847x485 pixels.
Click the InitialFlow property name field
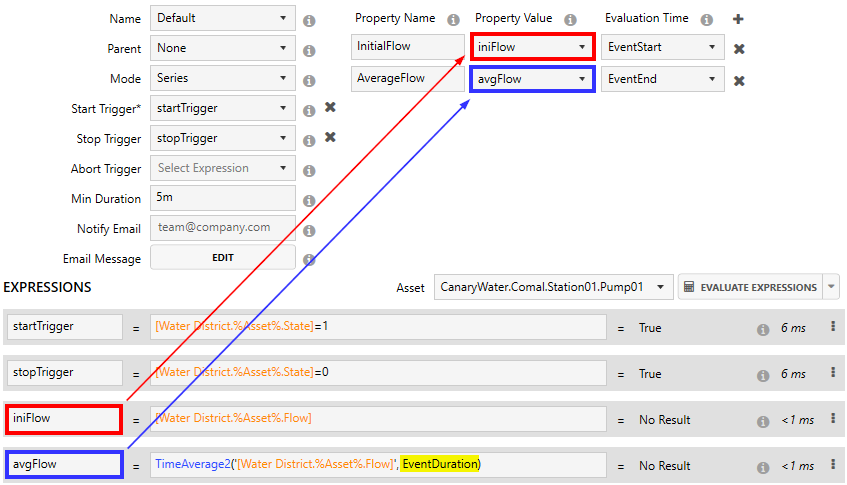[x=407, y=47]
